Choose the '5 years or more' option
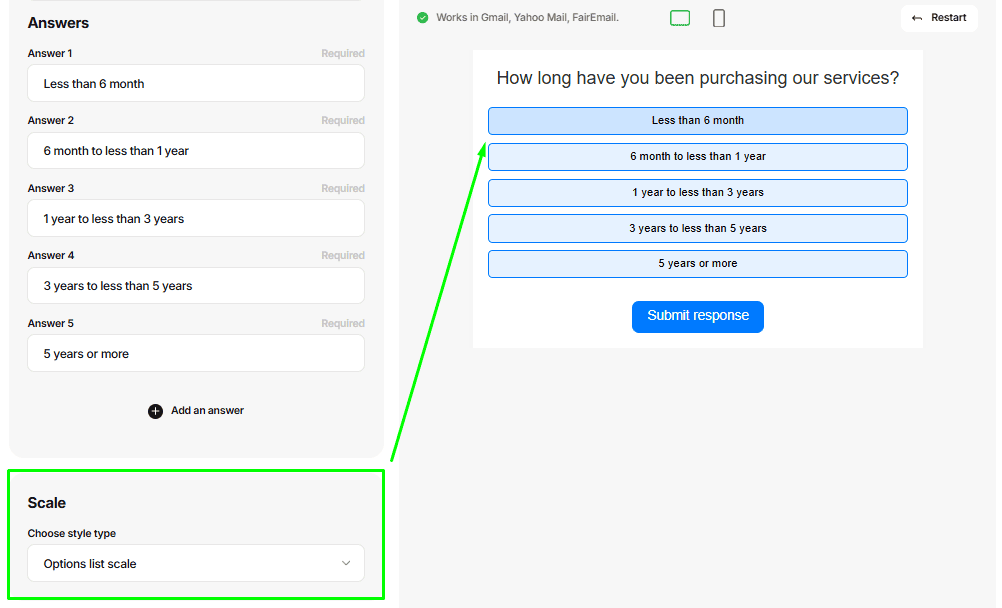The image size is (1002, 608). tap(697, 264)
